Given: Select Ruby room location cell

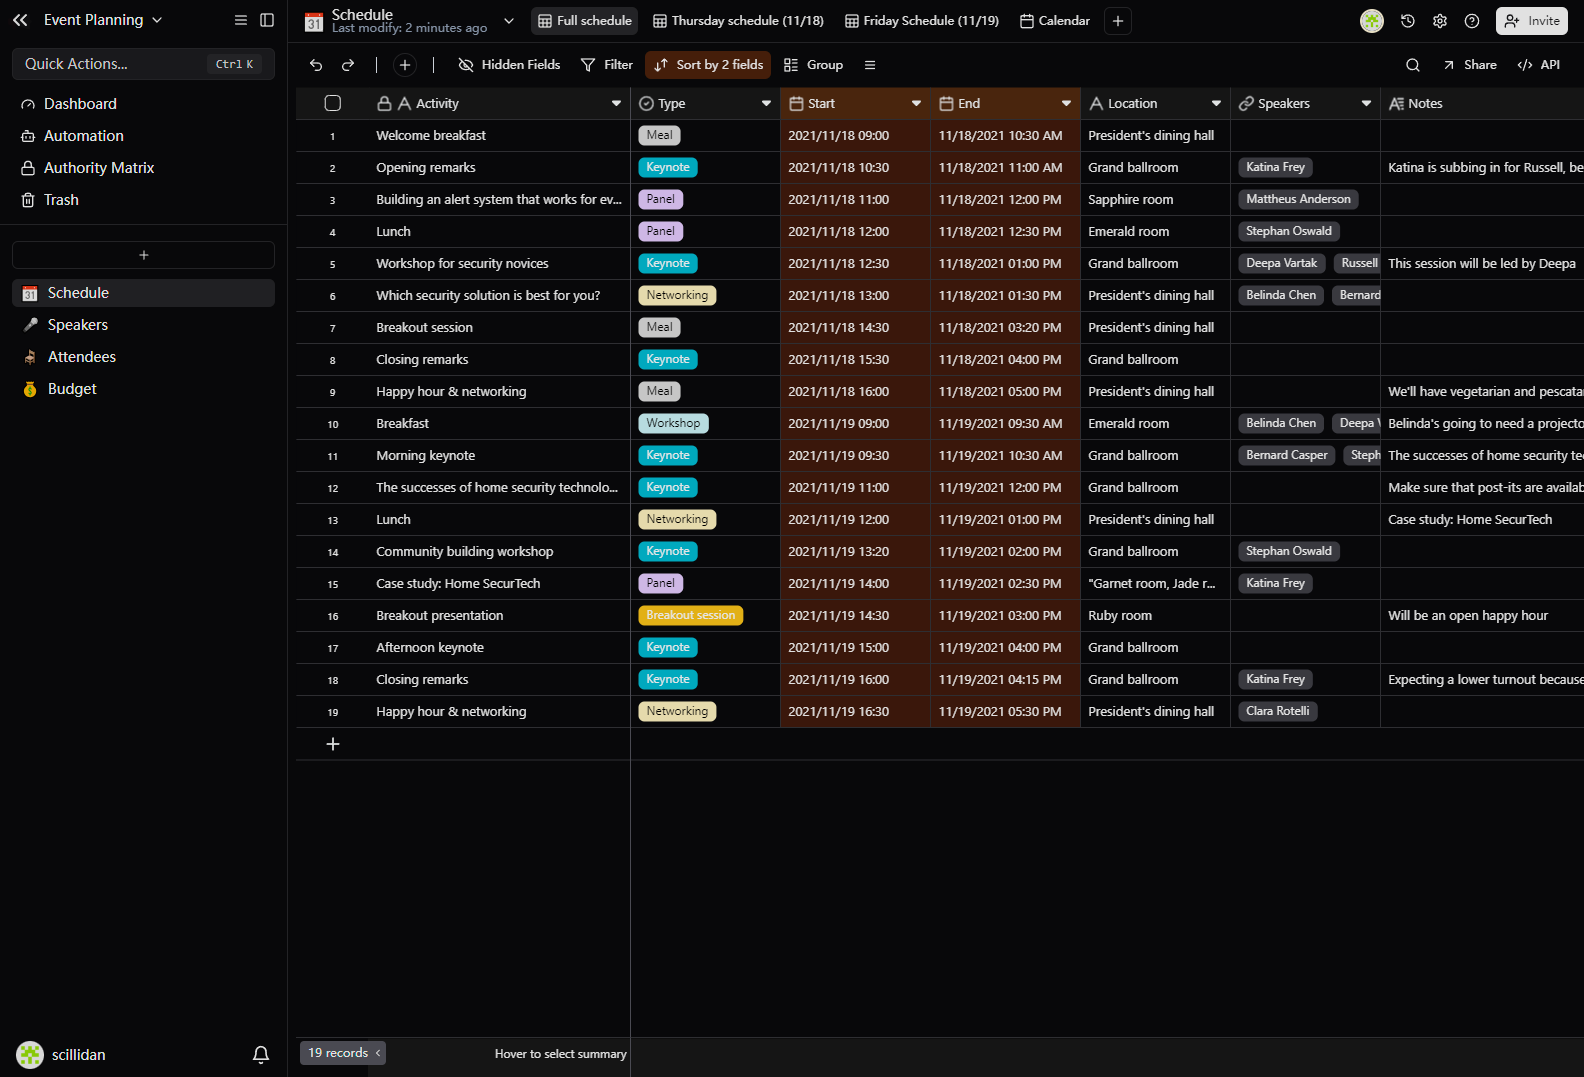Looking at the screenshot, I should click(x=1155, y=615).
